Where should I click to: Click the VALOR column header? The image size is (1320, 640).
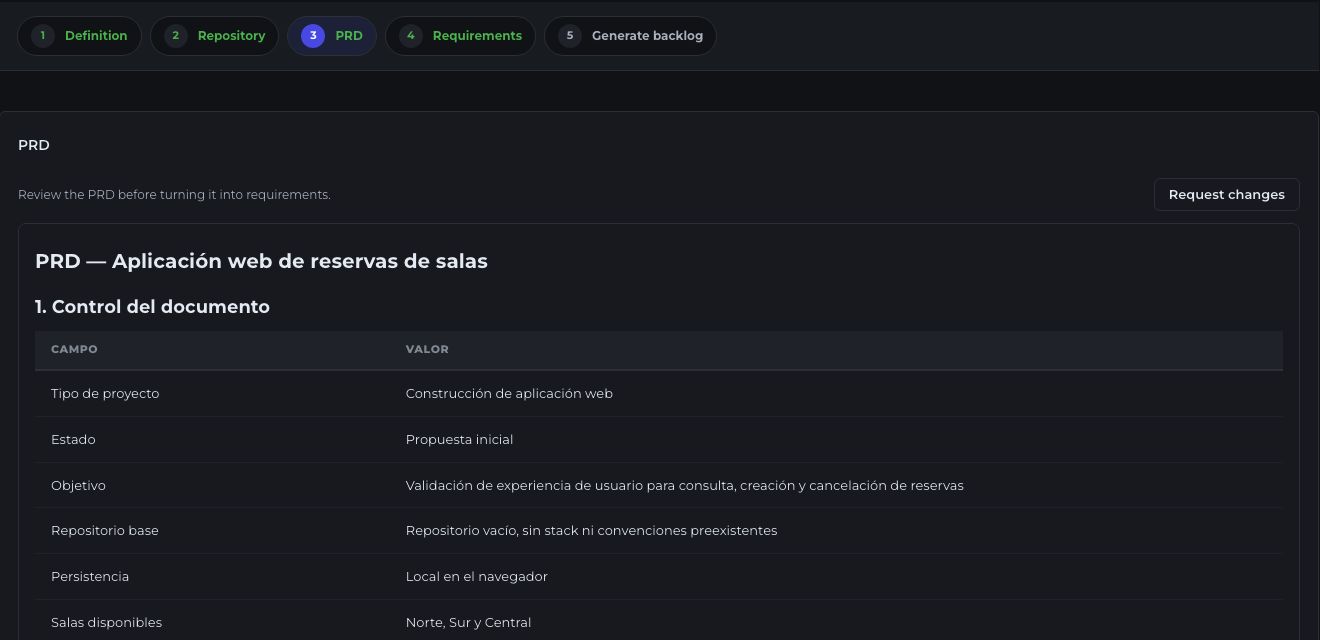[x=427, y=349]
